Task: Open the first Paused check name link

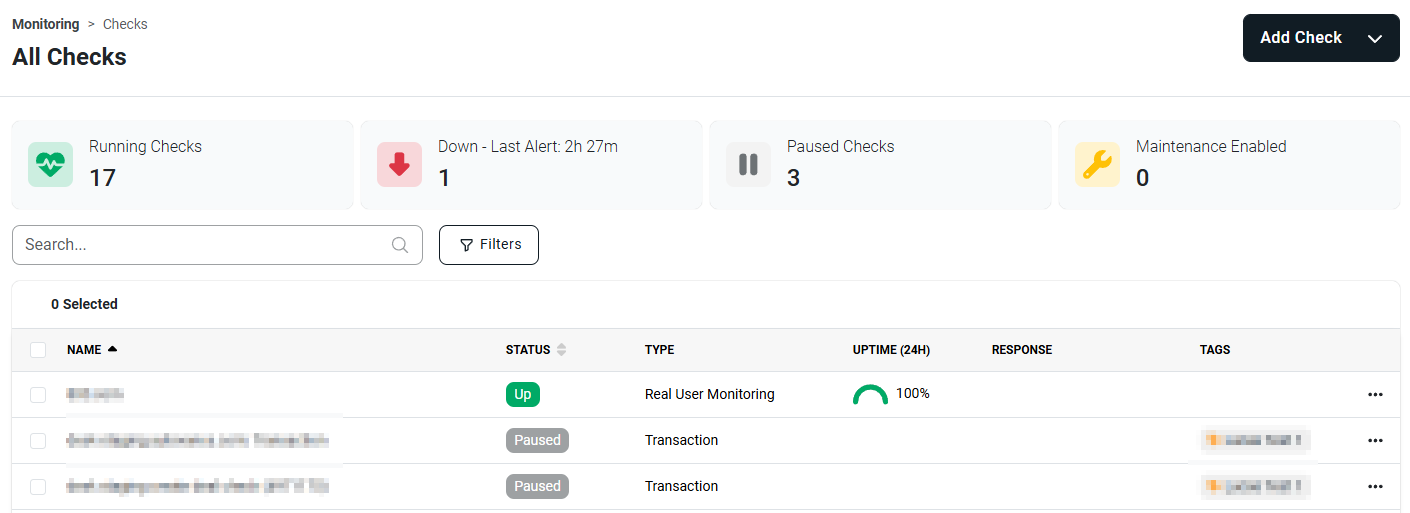Action: coord(198,441)
